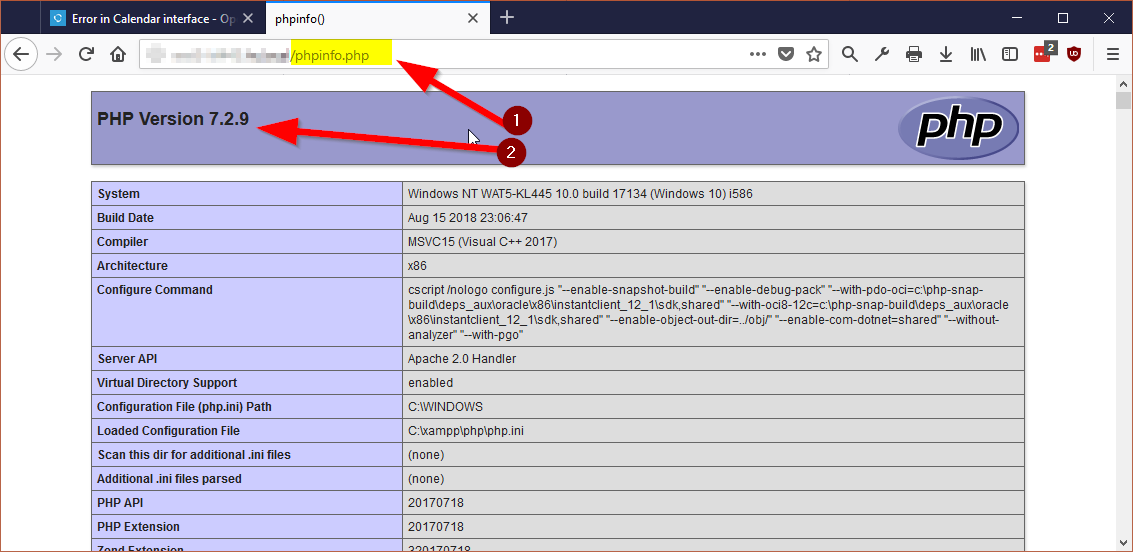This screenshot has height=552, width=1133.
Task: Click the forward navigation arrow
Action: [x=53, y=54]
